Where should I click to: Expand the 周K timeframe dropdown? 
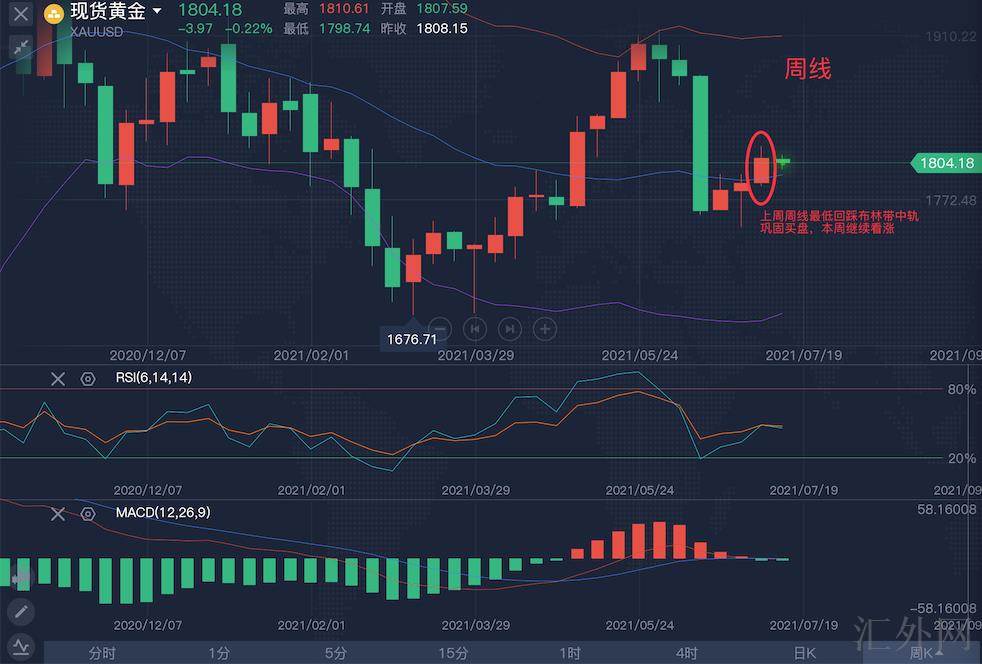pos(925,653)
